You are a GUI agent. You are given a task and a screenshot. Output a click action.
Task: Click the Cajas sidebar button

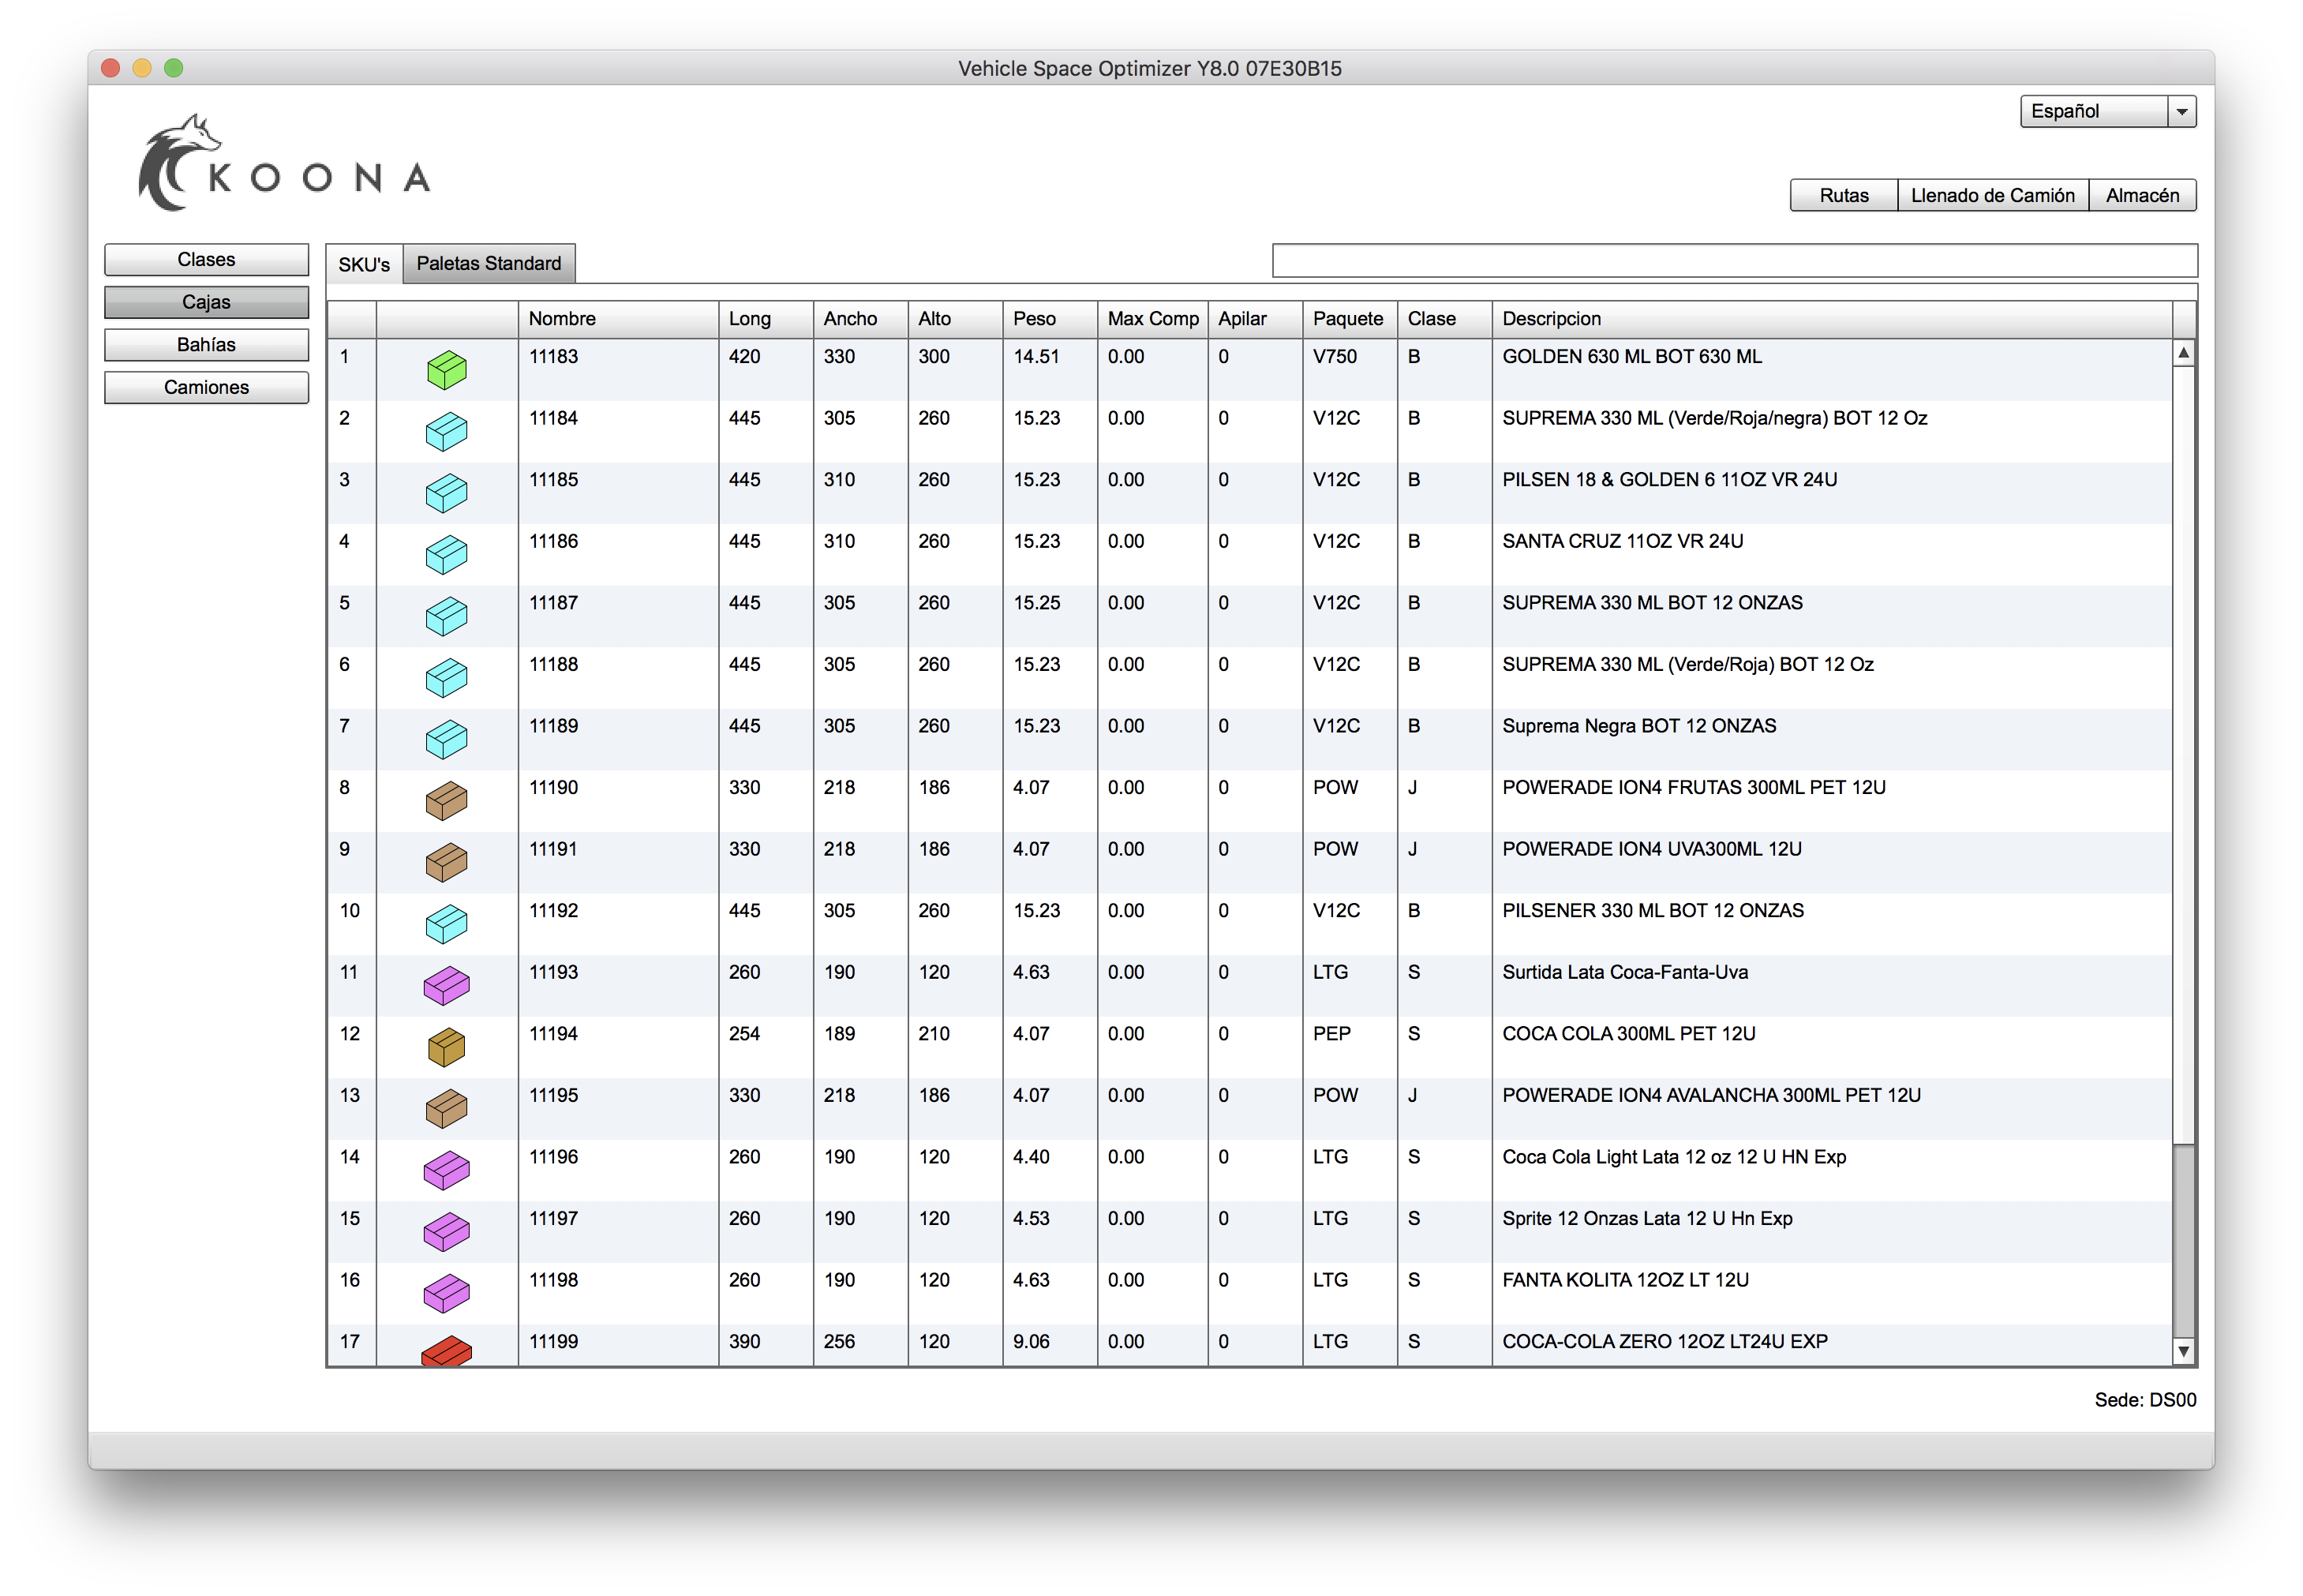click(x=206, y=302)
